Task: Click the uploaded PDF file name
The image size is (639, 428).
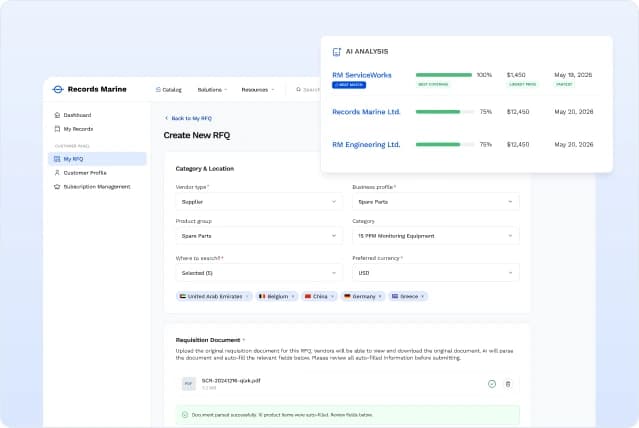Action: 231,381
